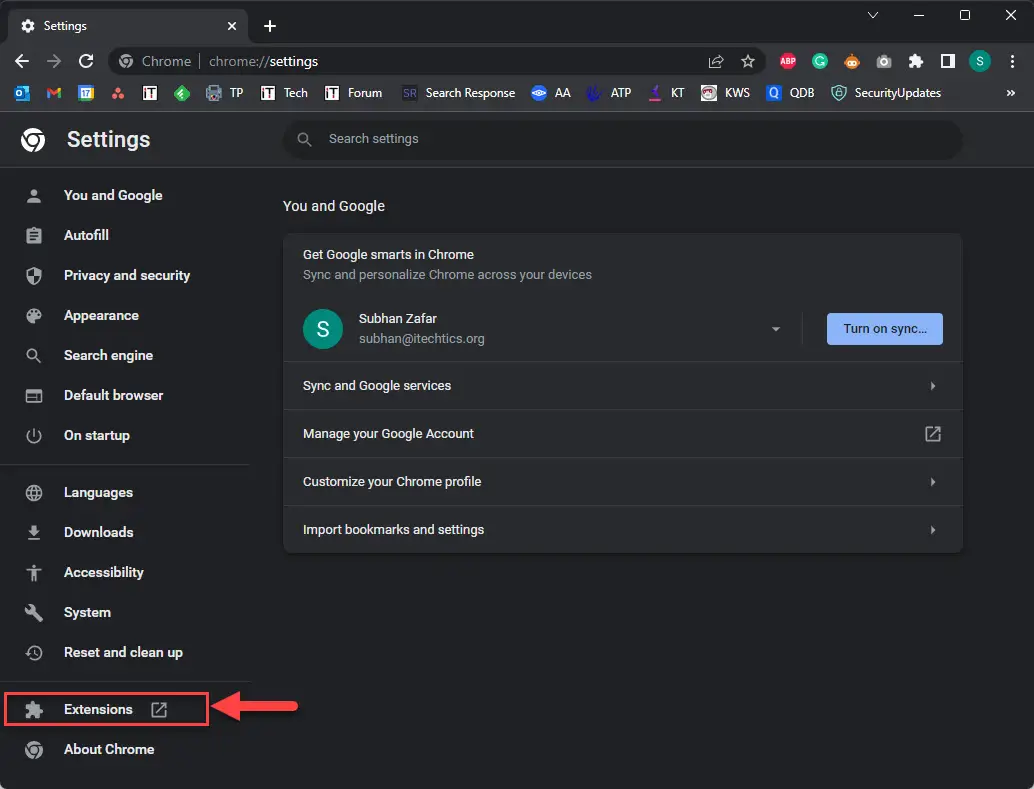The width and height of the screenshot is (1034, 789).
Task: Close the Settings tab
Action: [x=231, y=26]
